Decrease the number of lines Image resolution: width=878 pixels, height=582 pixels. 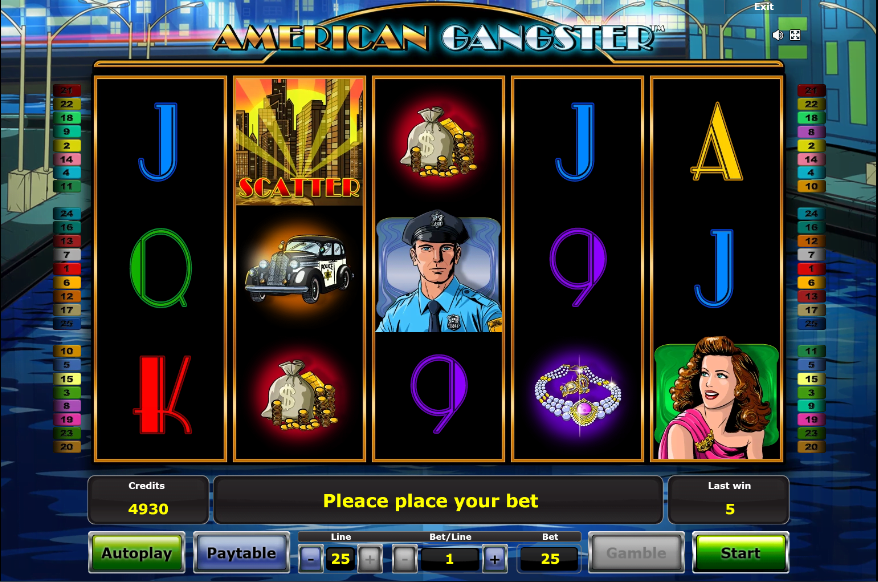pyautogui.click(x=311, y=559)
